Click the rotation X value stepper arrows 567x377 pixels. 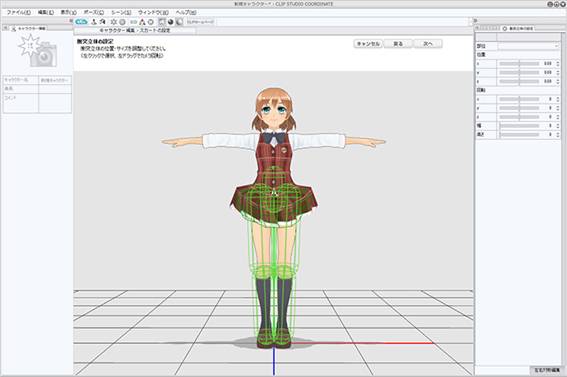click(558, 99)
